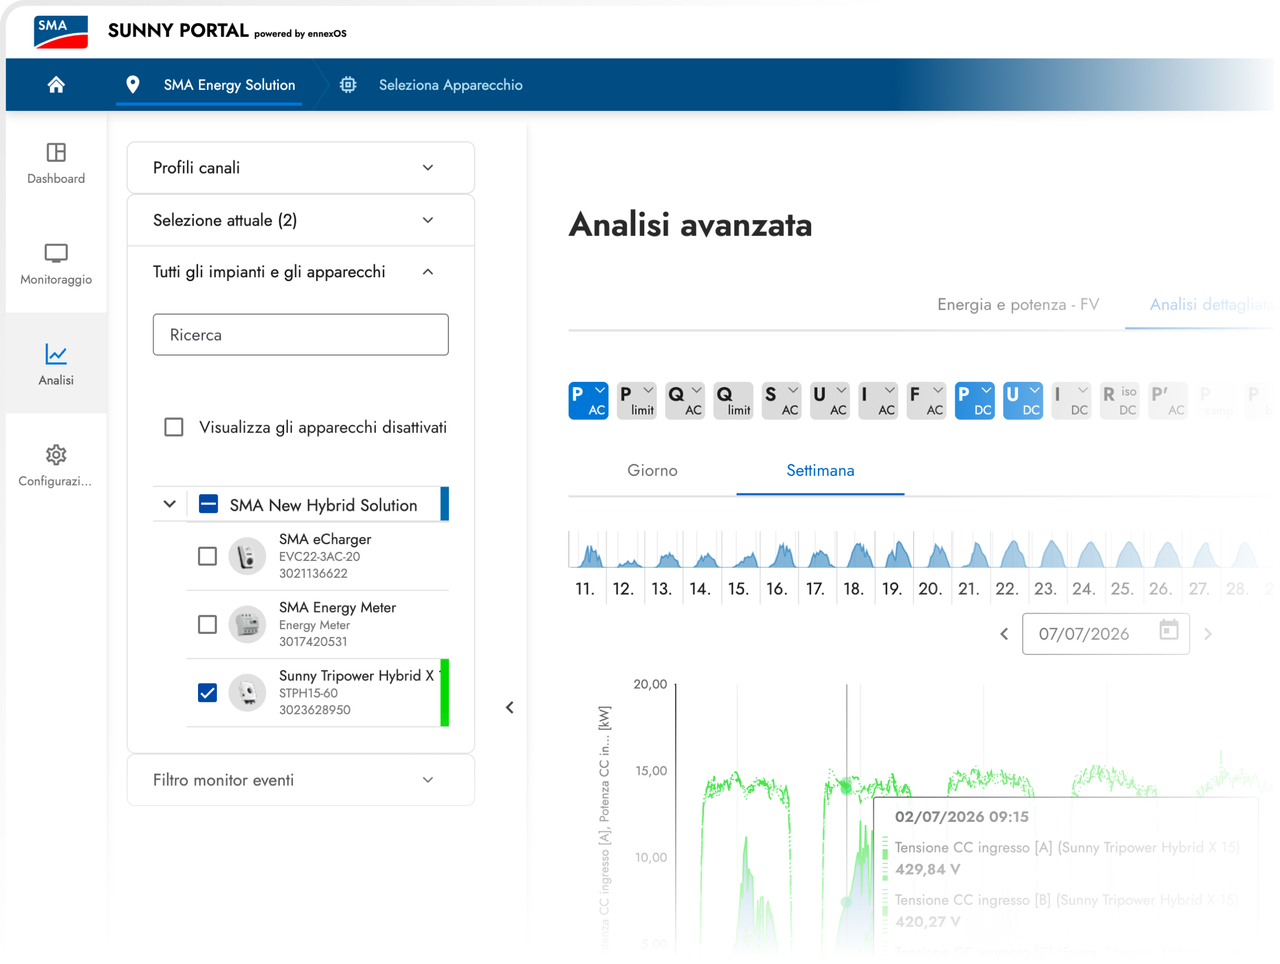Open Analisi in sidebar
The image size is (1280, 964).
[x=56, y=364]
